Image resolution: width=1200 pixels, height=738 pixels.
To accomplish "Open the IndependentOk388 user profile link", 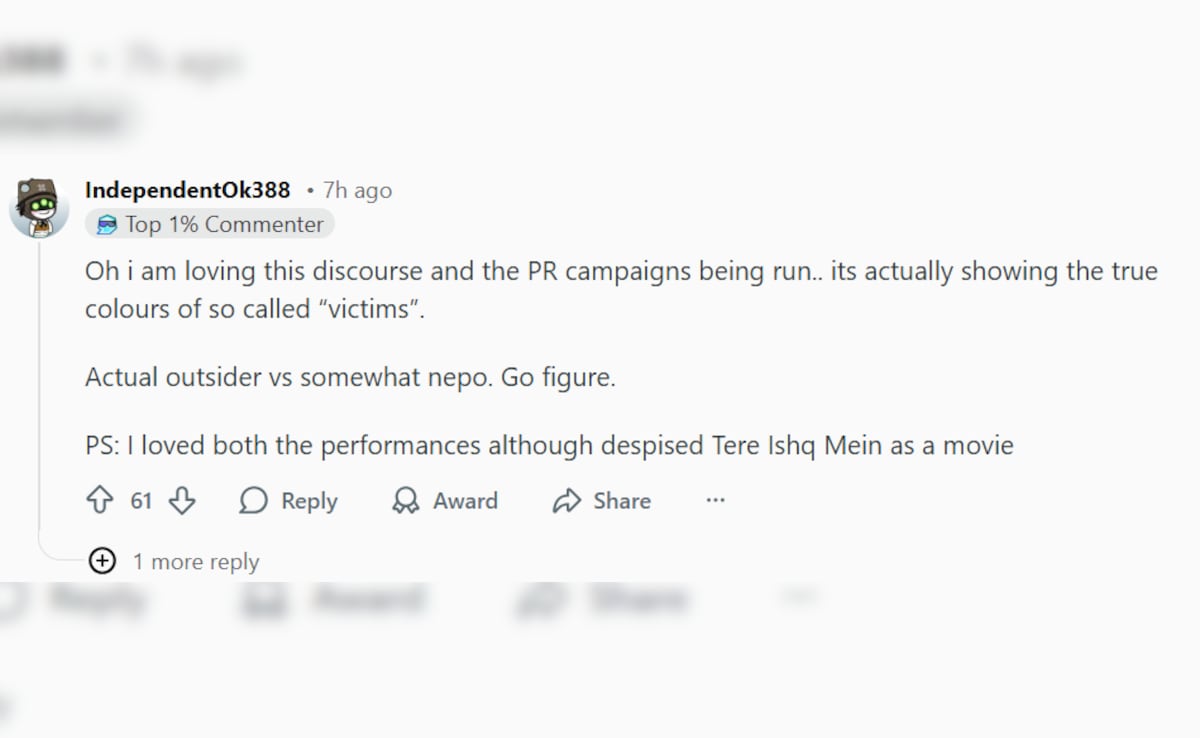I will 187,190.
